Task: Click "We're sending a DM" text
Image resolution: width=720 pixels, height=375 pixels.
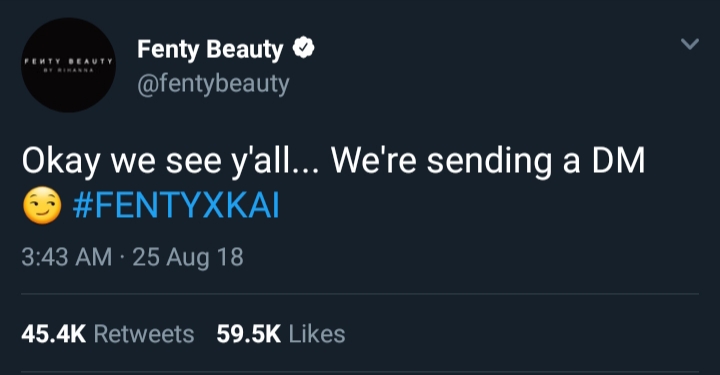Action: tap(488, 161)
